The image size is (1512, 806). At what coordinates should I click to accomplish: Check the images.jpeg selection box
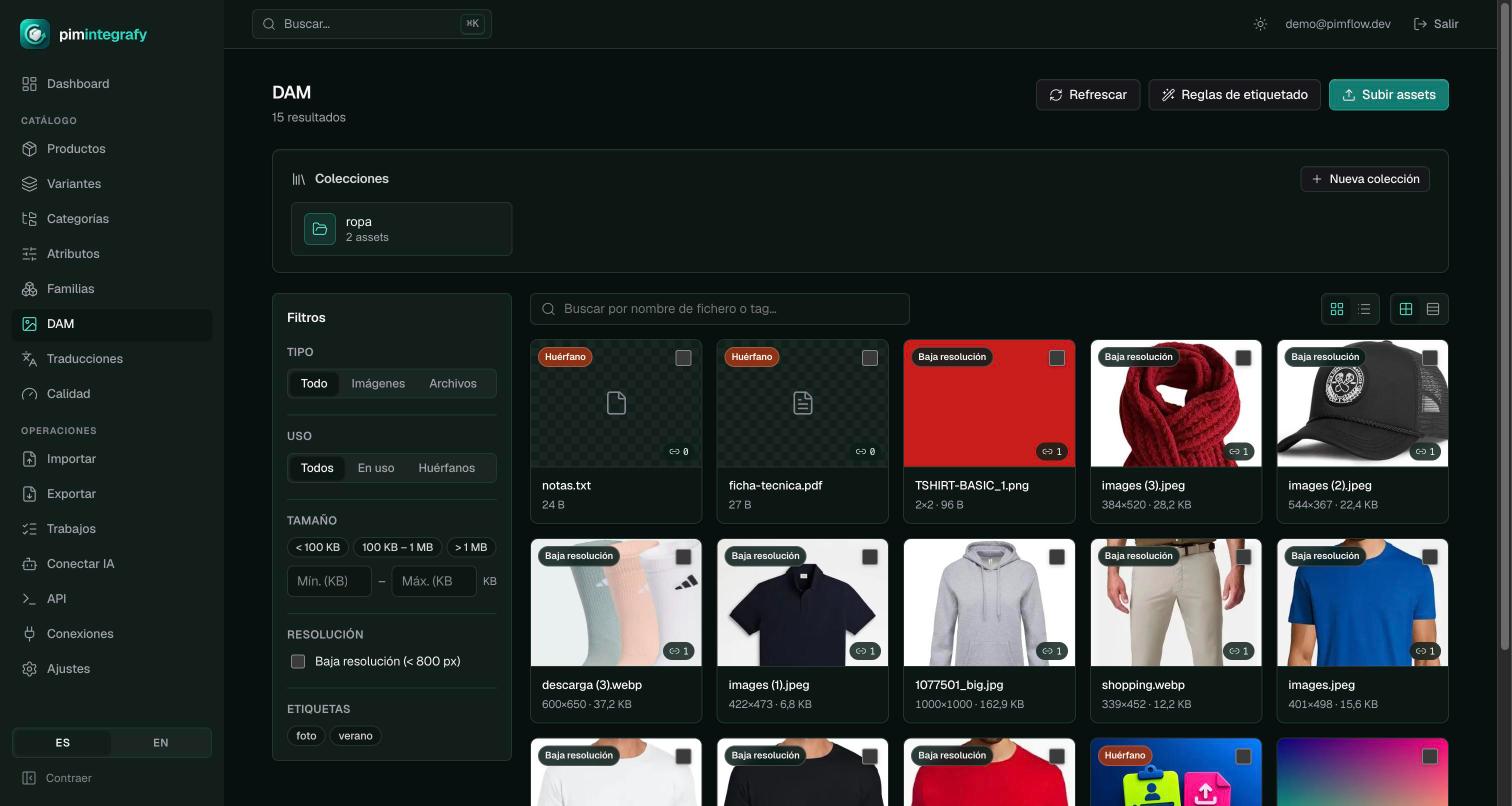[1430, 557]
